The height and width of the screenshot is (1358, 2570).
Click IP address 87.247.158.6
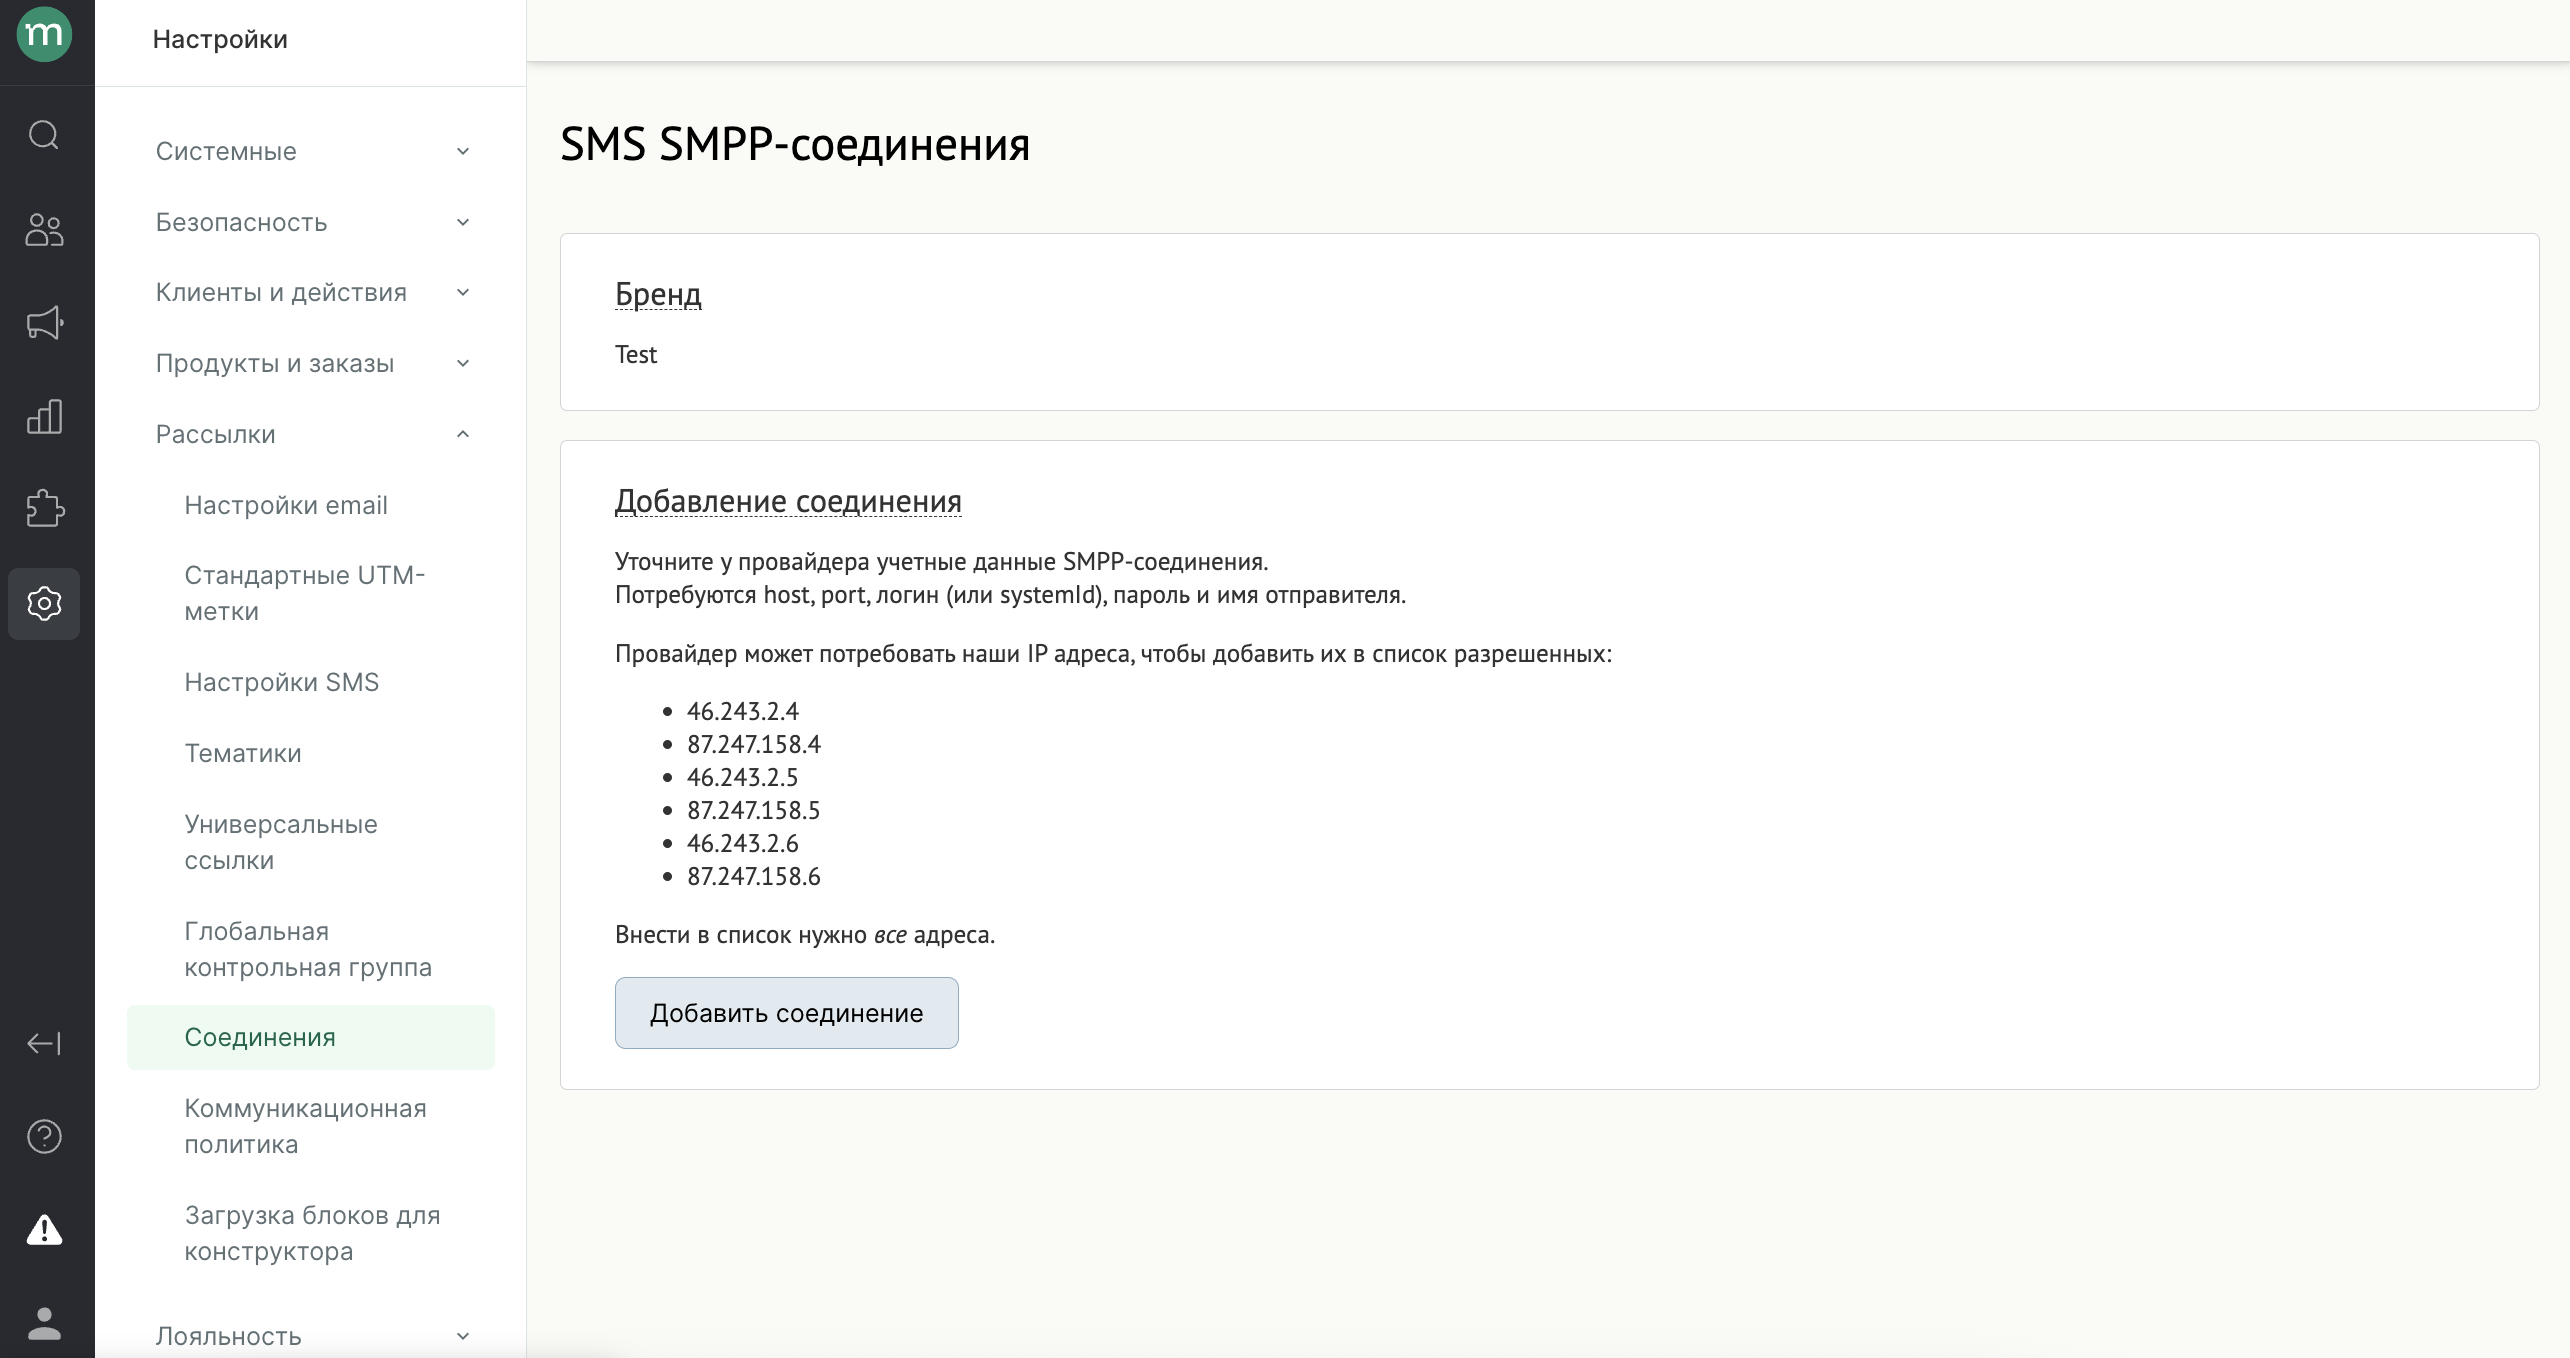[754, 876]
